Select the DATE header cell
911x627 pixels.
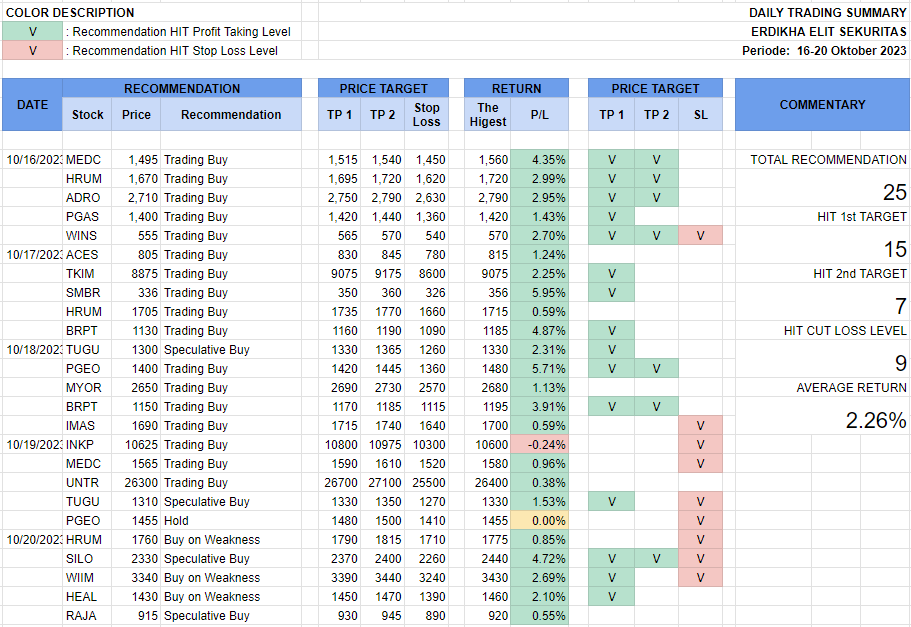click(32, 105)
